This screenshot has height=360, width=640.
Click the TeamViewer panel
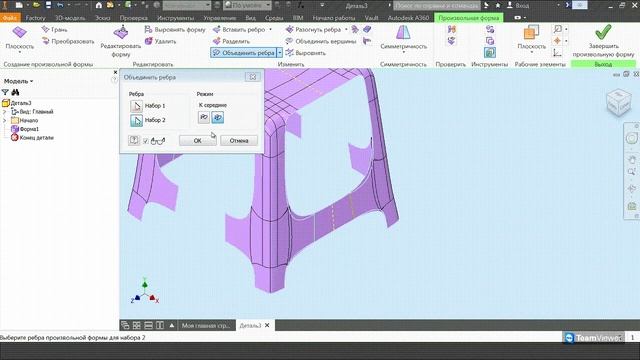click(594, 338)
